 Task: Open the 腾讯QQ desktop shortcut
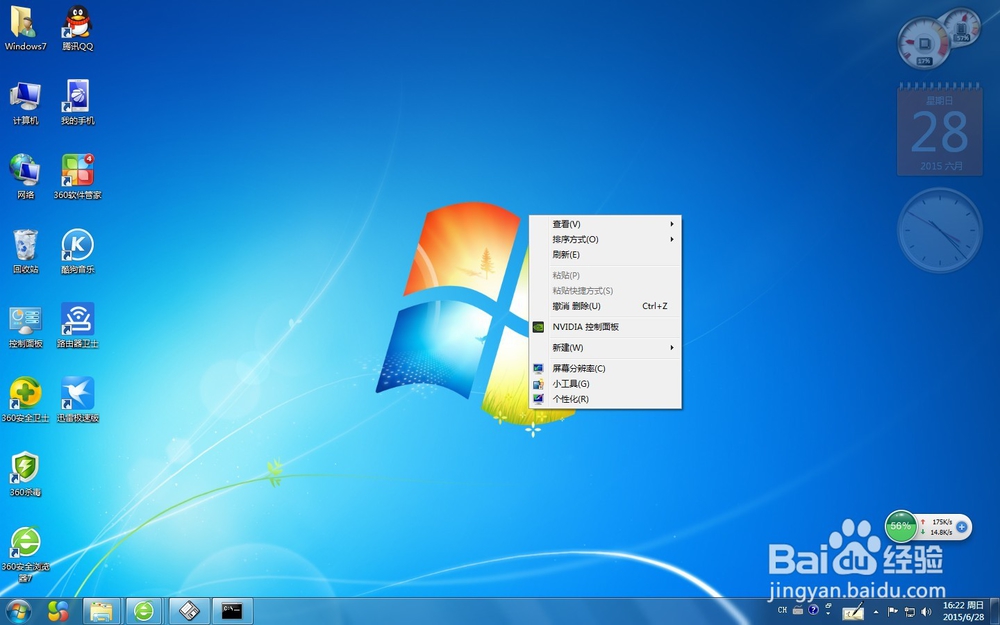pos(78,28)
